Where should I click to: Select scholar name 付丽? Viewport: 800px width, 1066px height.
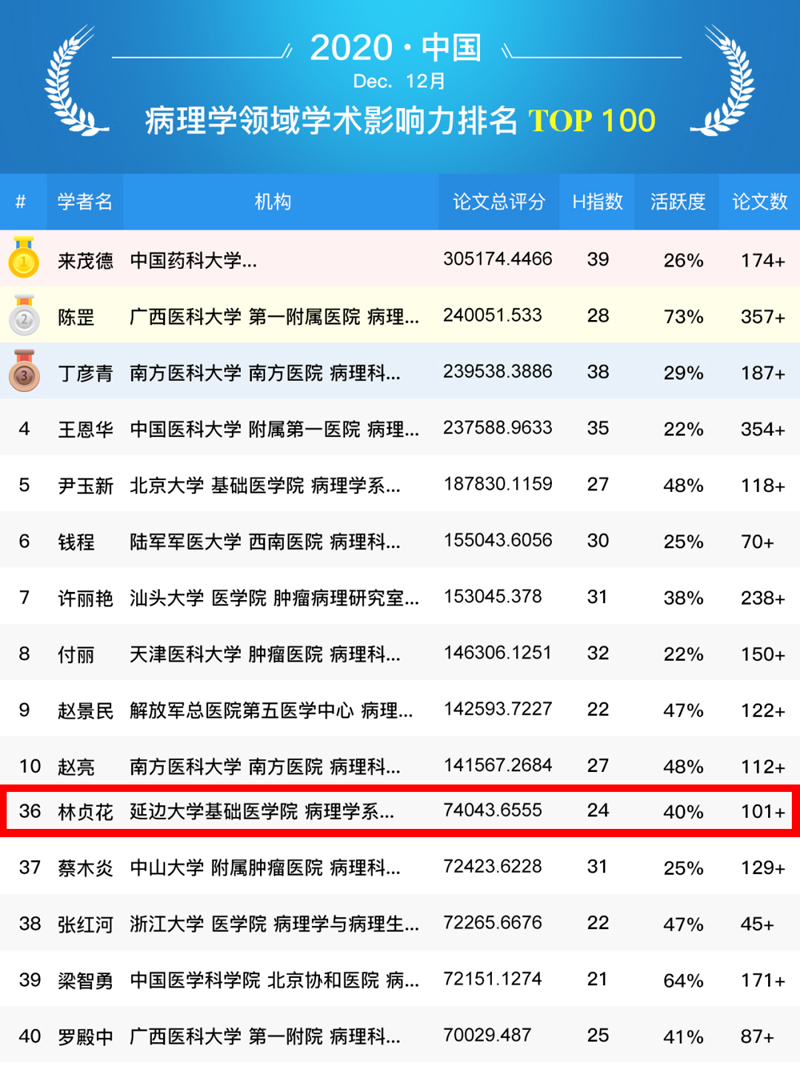coord(76,655)
